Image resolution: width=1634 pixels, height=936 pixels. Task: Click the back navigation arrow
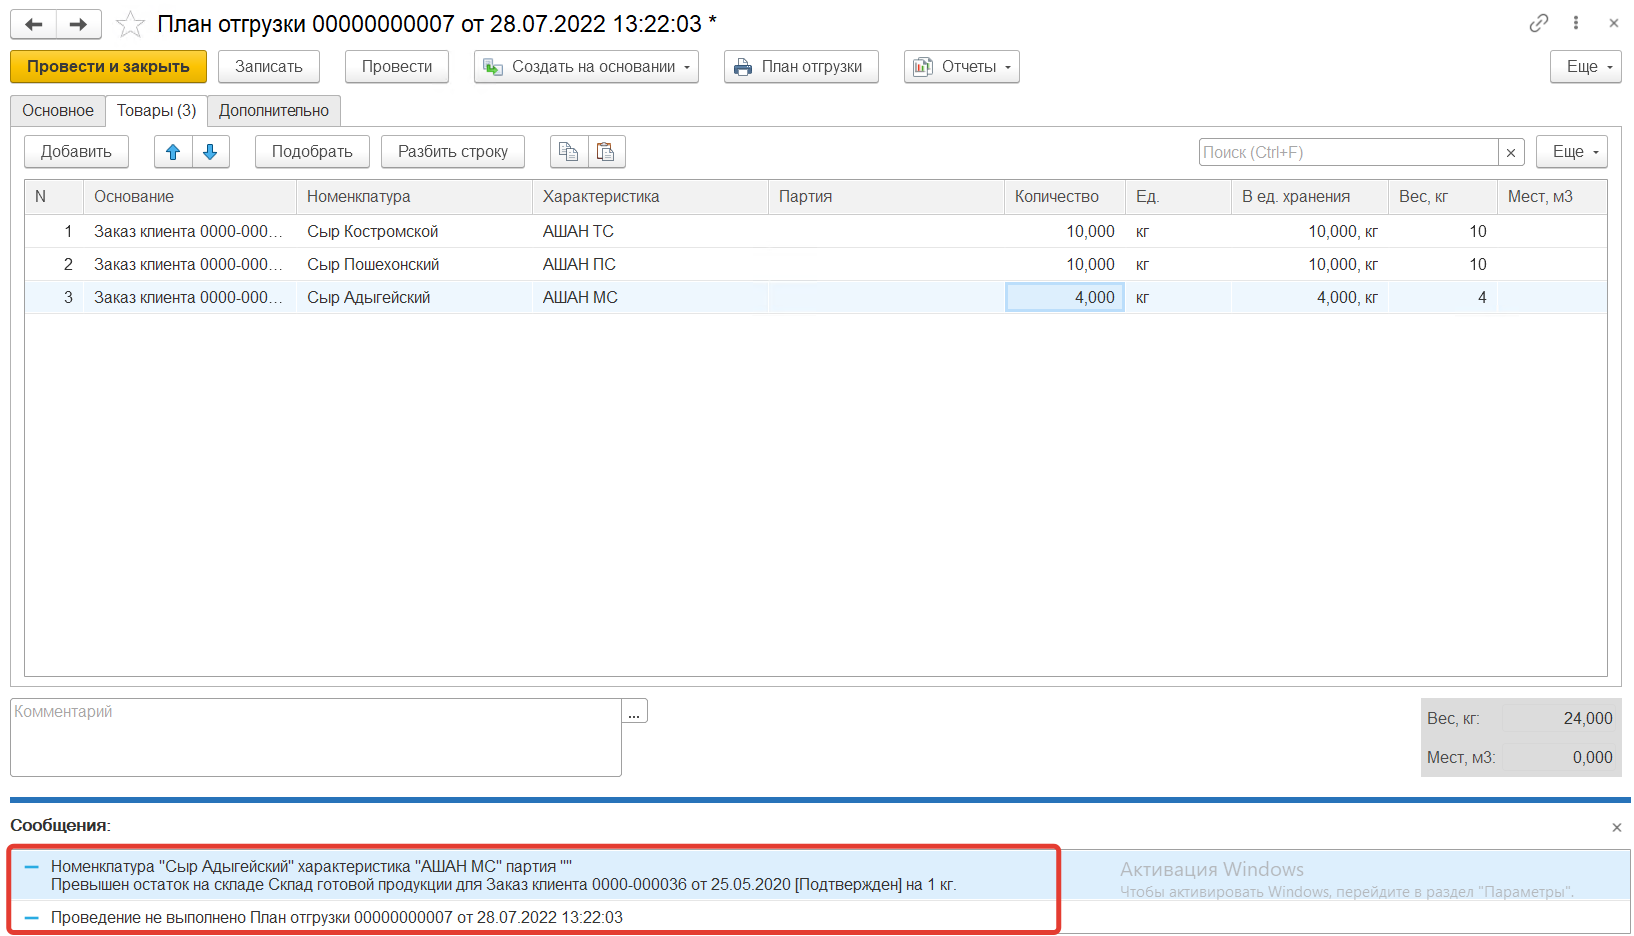[33, 24]
